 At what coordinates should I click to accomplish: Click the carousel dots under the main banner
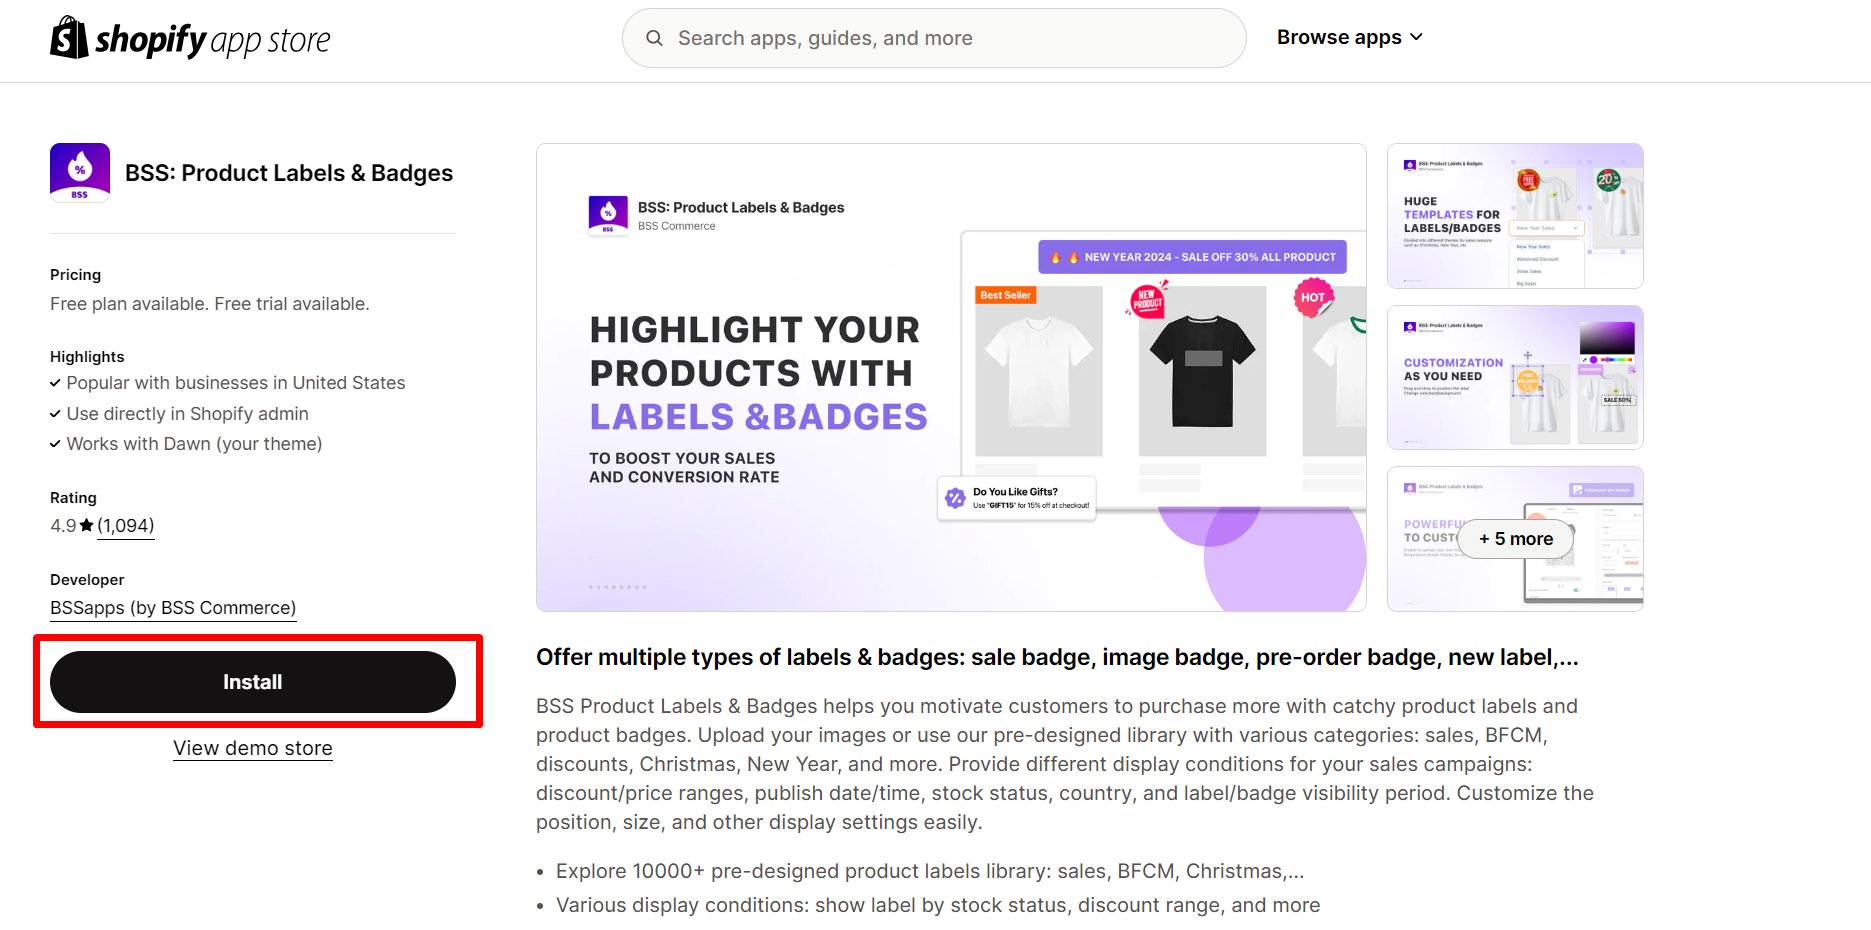[618, 589]
